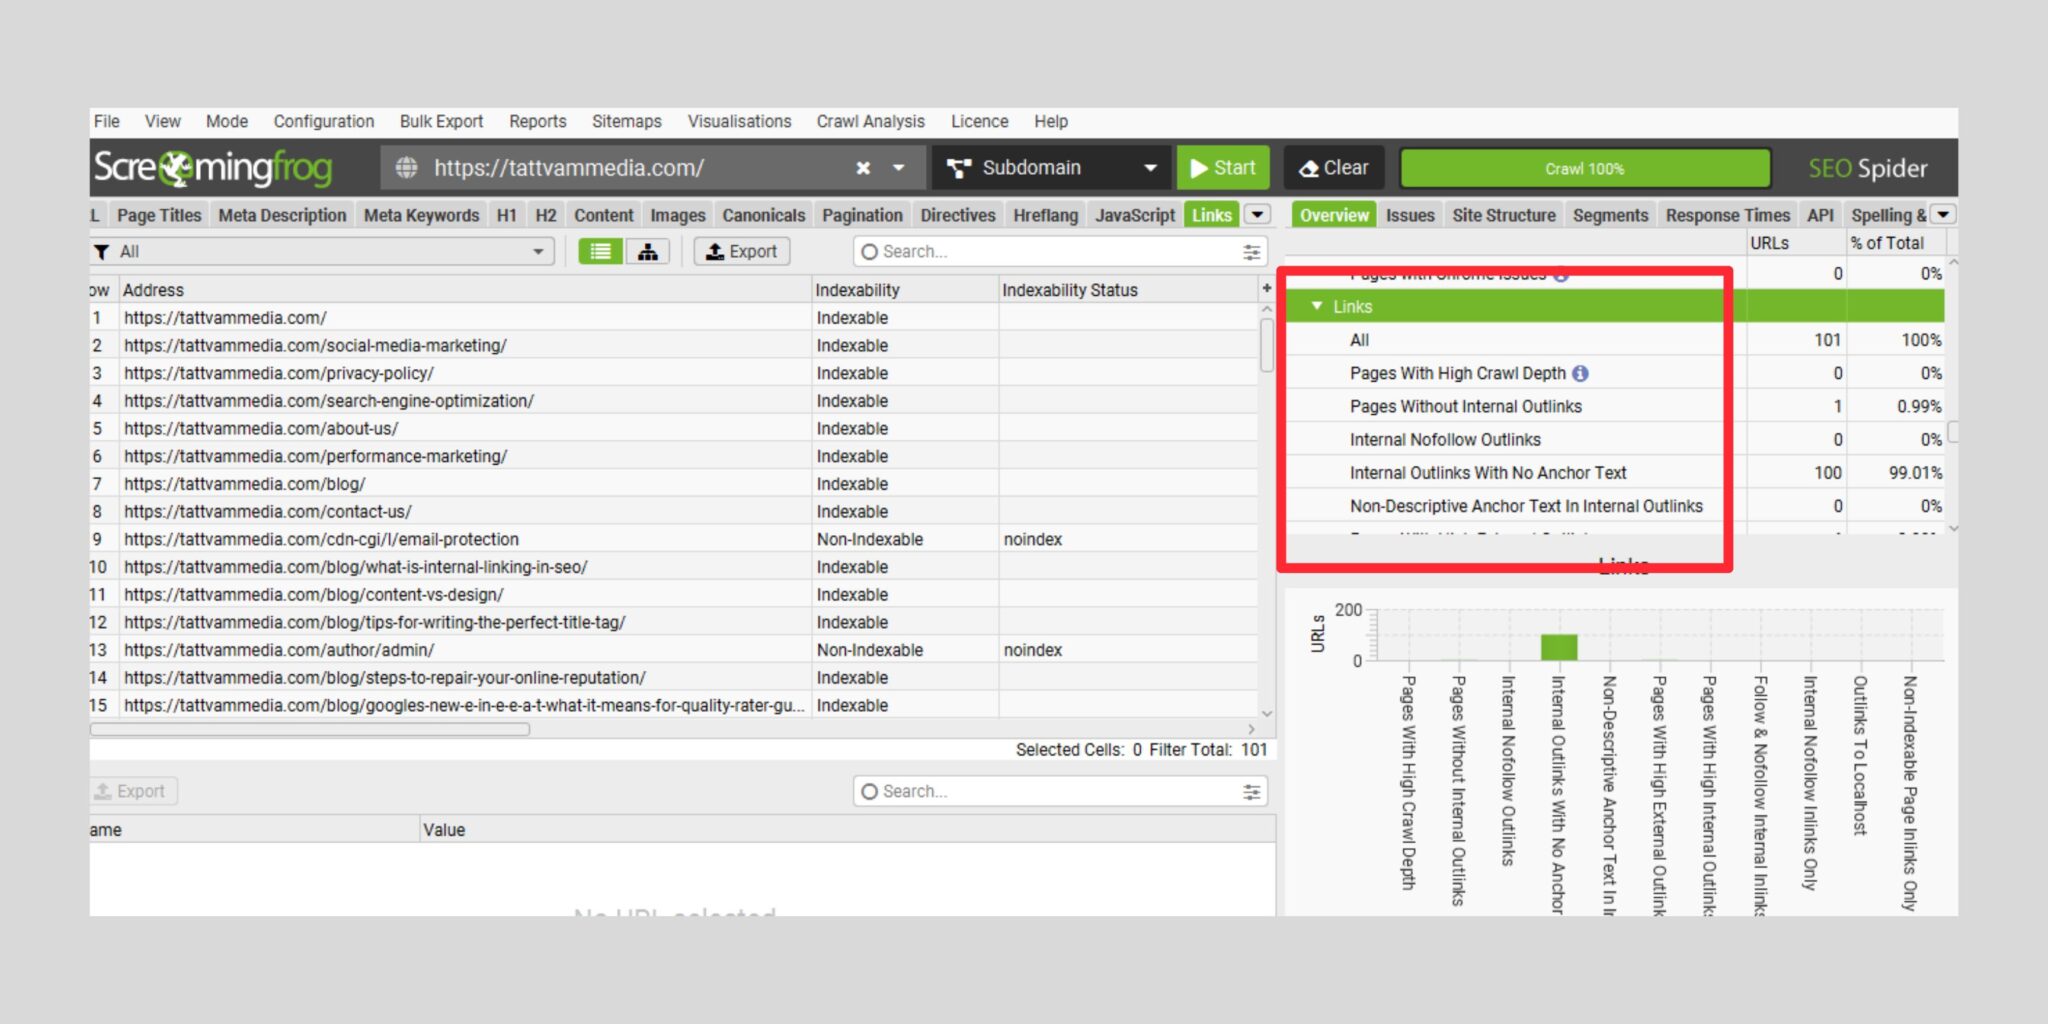
Task: Open the Export icon above the address list
Action: pyautogui.click(x=741, y=251)
